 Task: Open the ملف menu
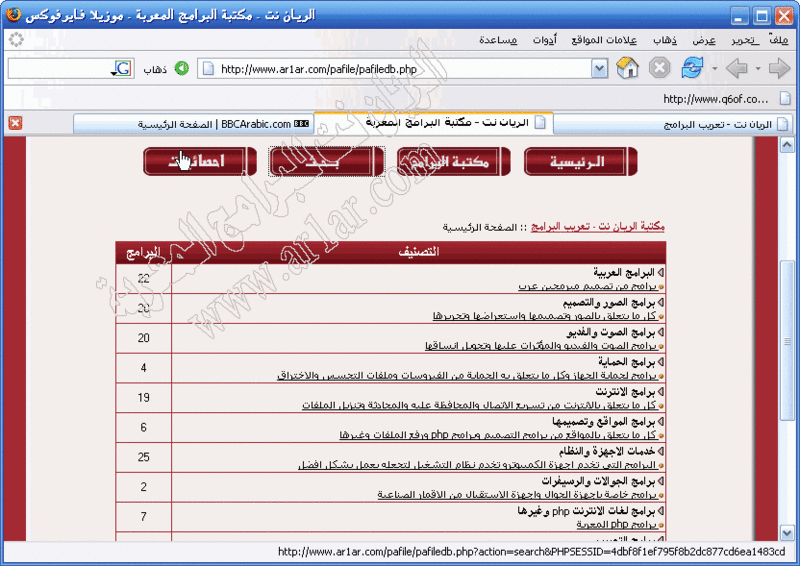pyautogui.click(x=779, y=40)
